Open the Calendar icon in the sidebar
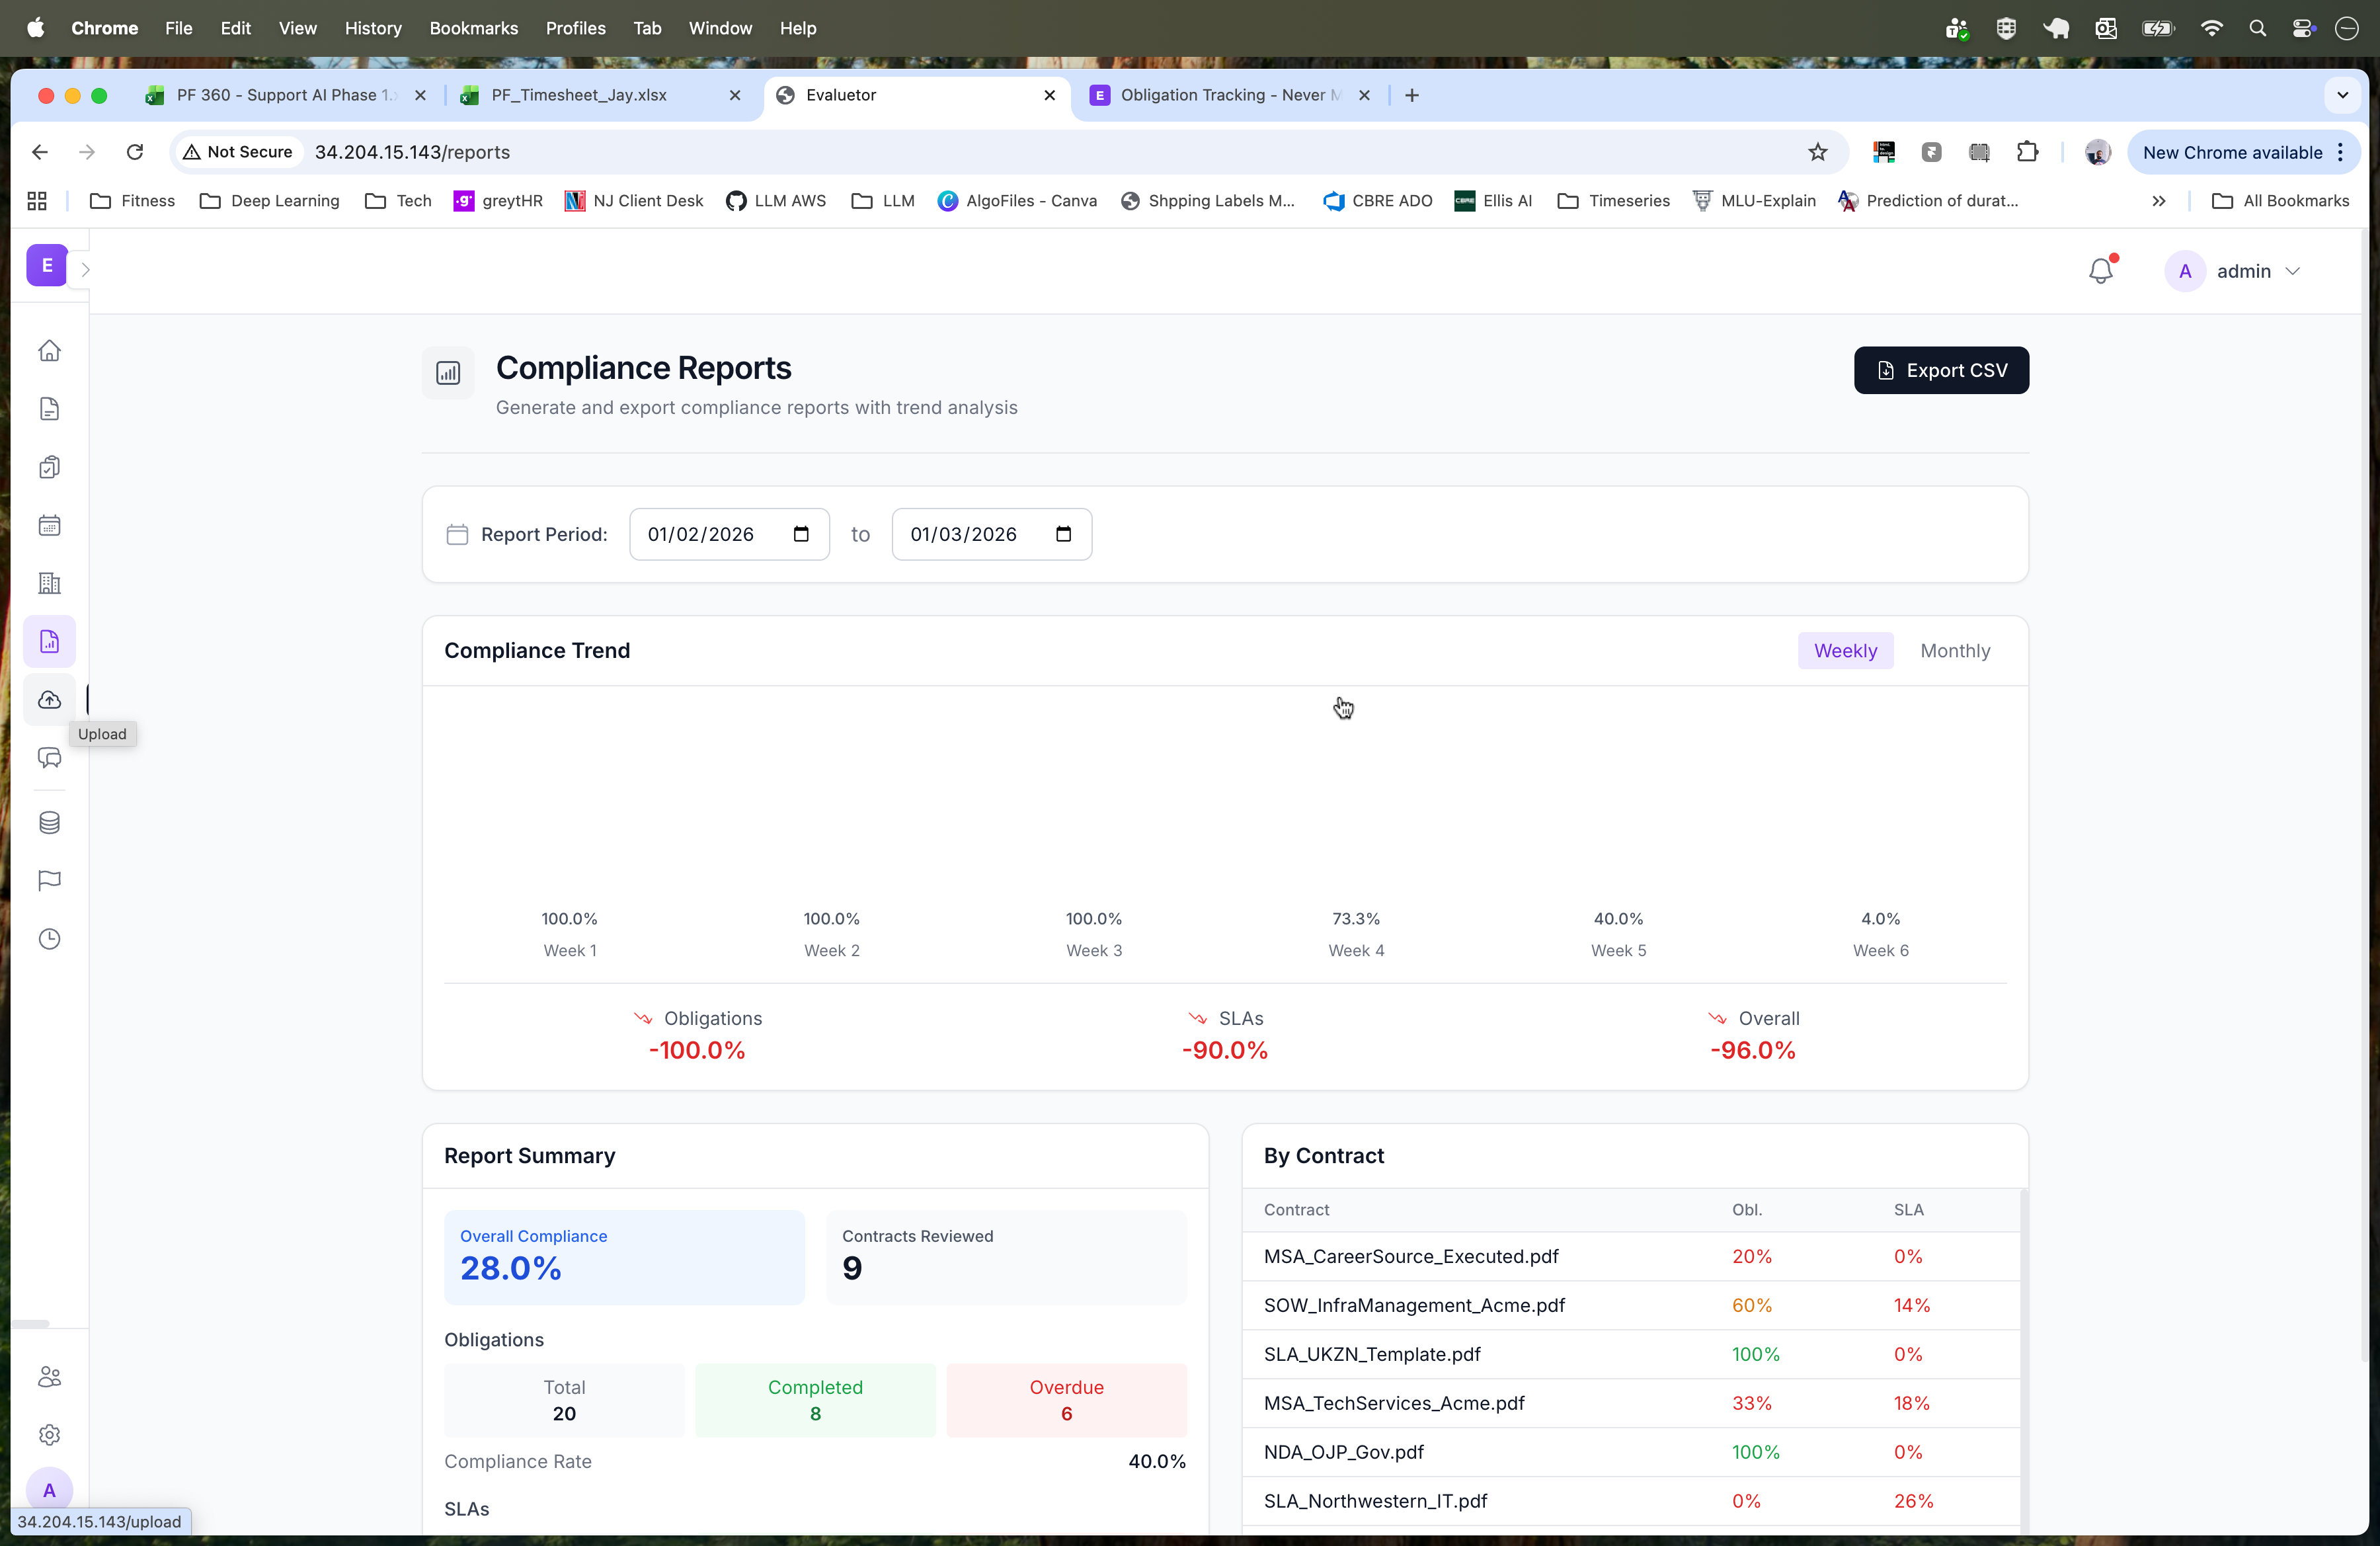Screen dimensions: 2380x1546 tap(49, 524)
